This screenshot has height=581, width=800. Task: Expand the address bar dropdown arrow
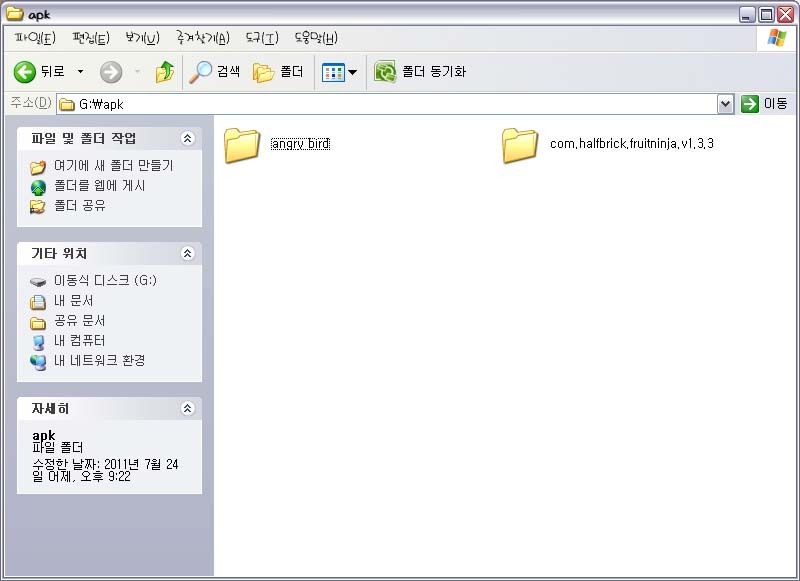(x=726, y=104)
